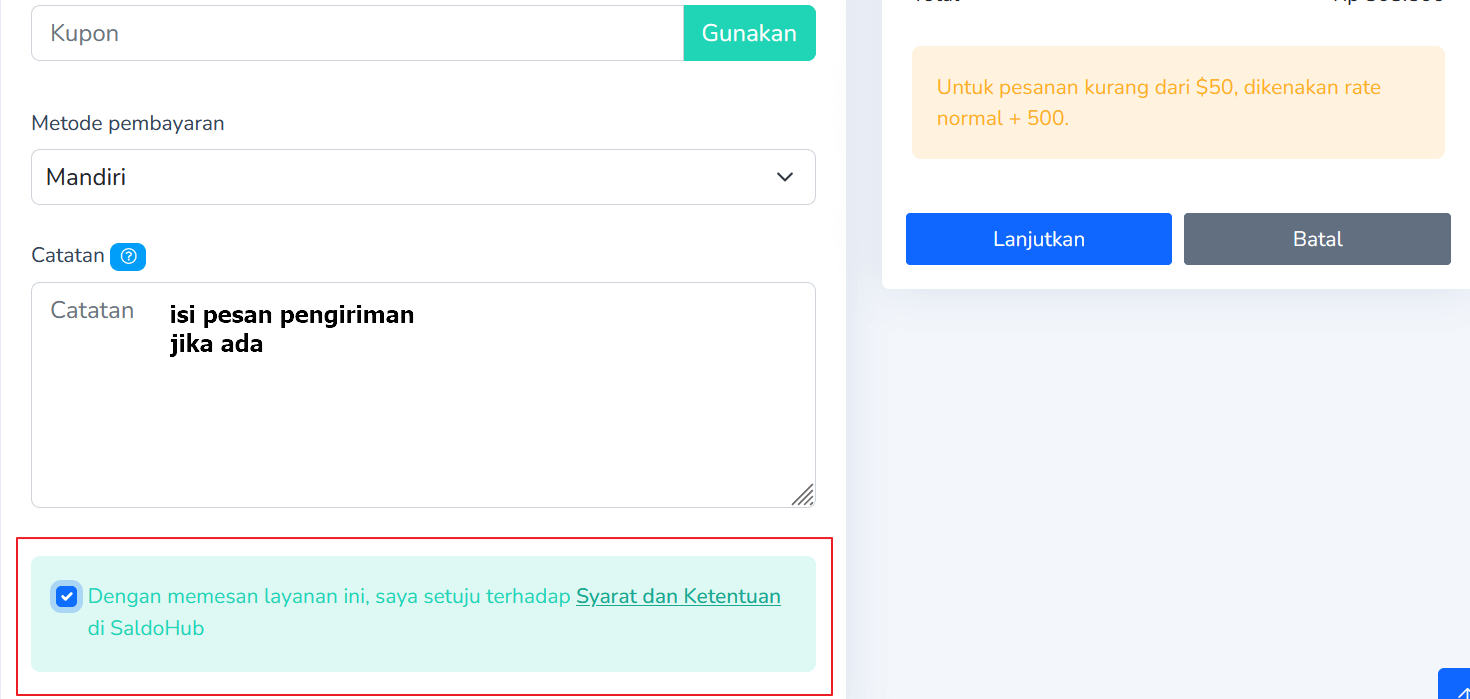Image resolution: width=1470 pixels, height=699 pixels.
Task: Click the resize grip of the Catatan textarea
Action: pos(802,494)
